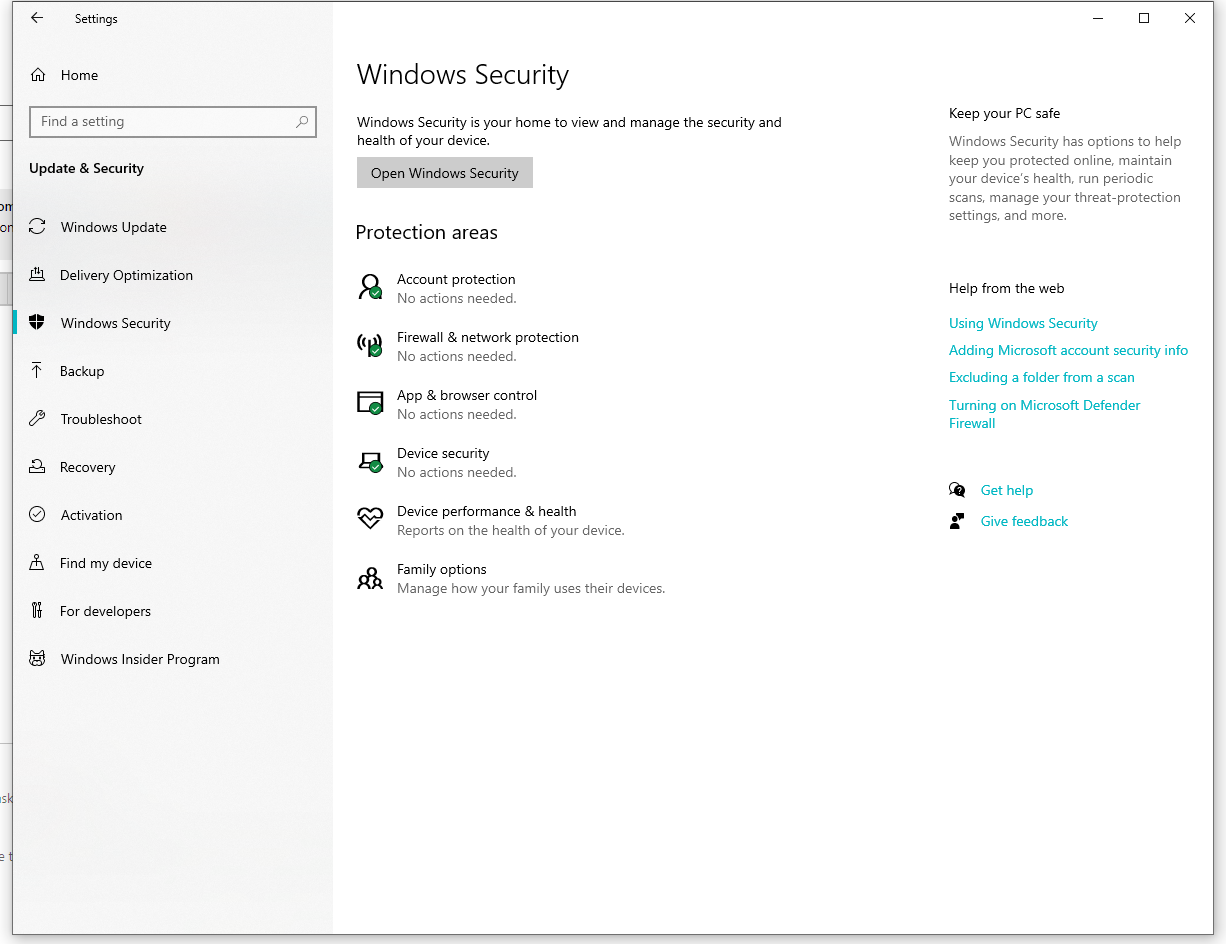Open Account protection area

coord(437,288)
